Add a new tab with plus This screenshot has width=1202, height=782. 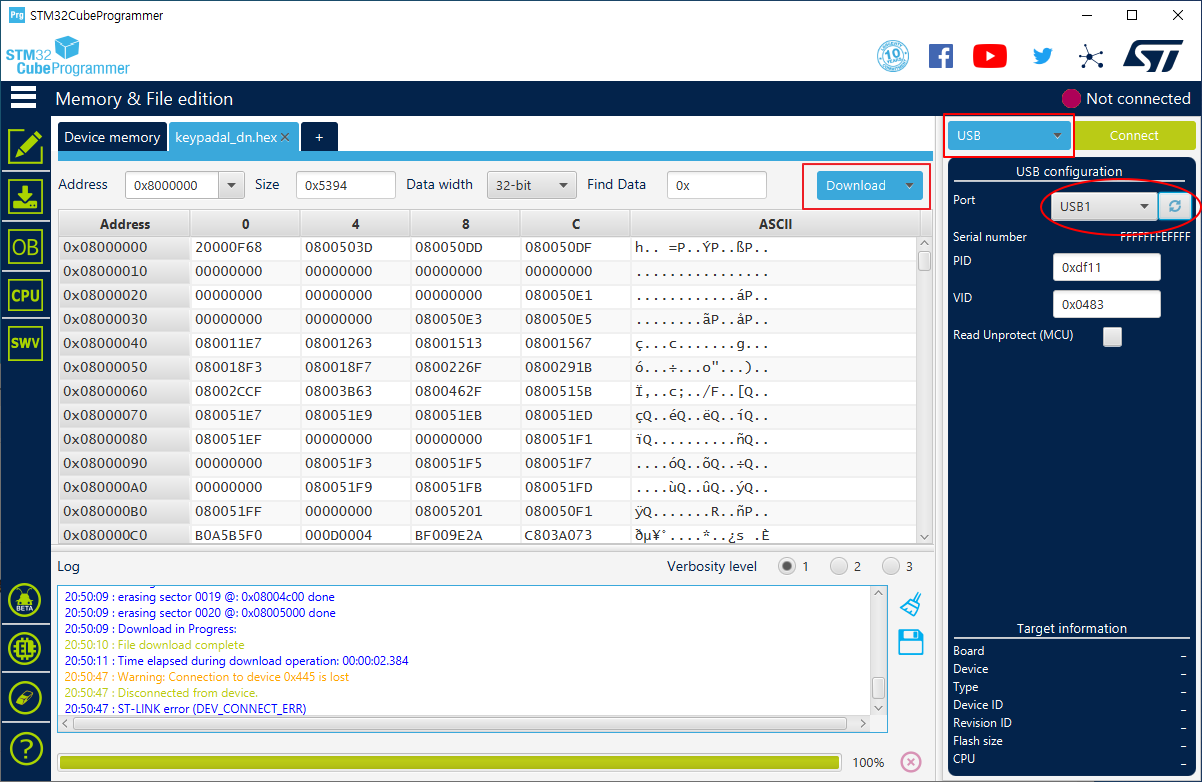pos(319,137)
